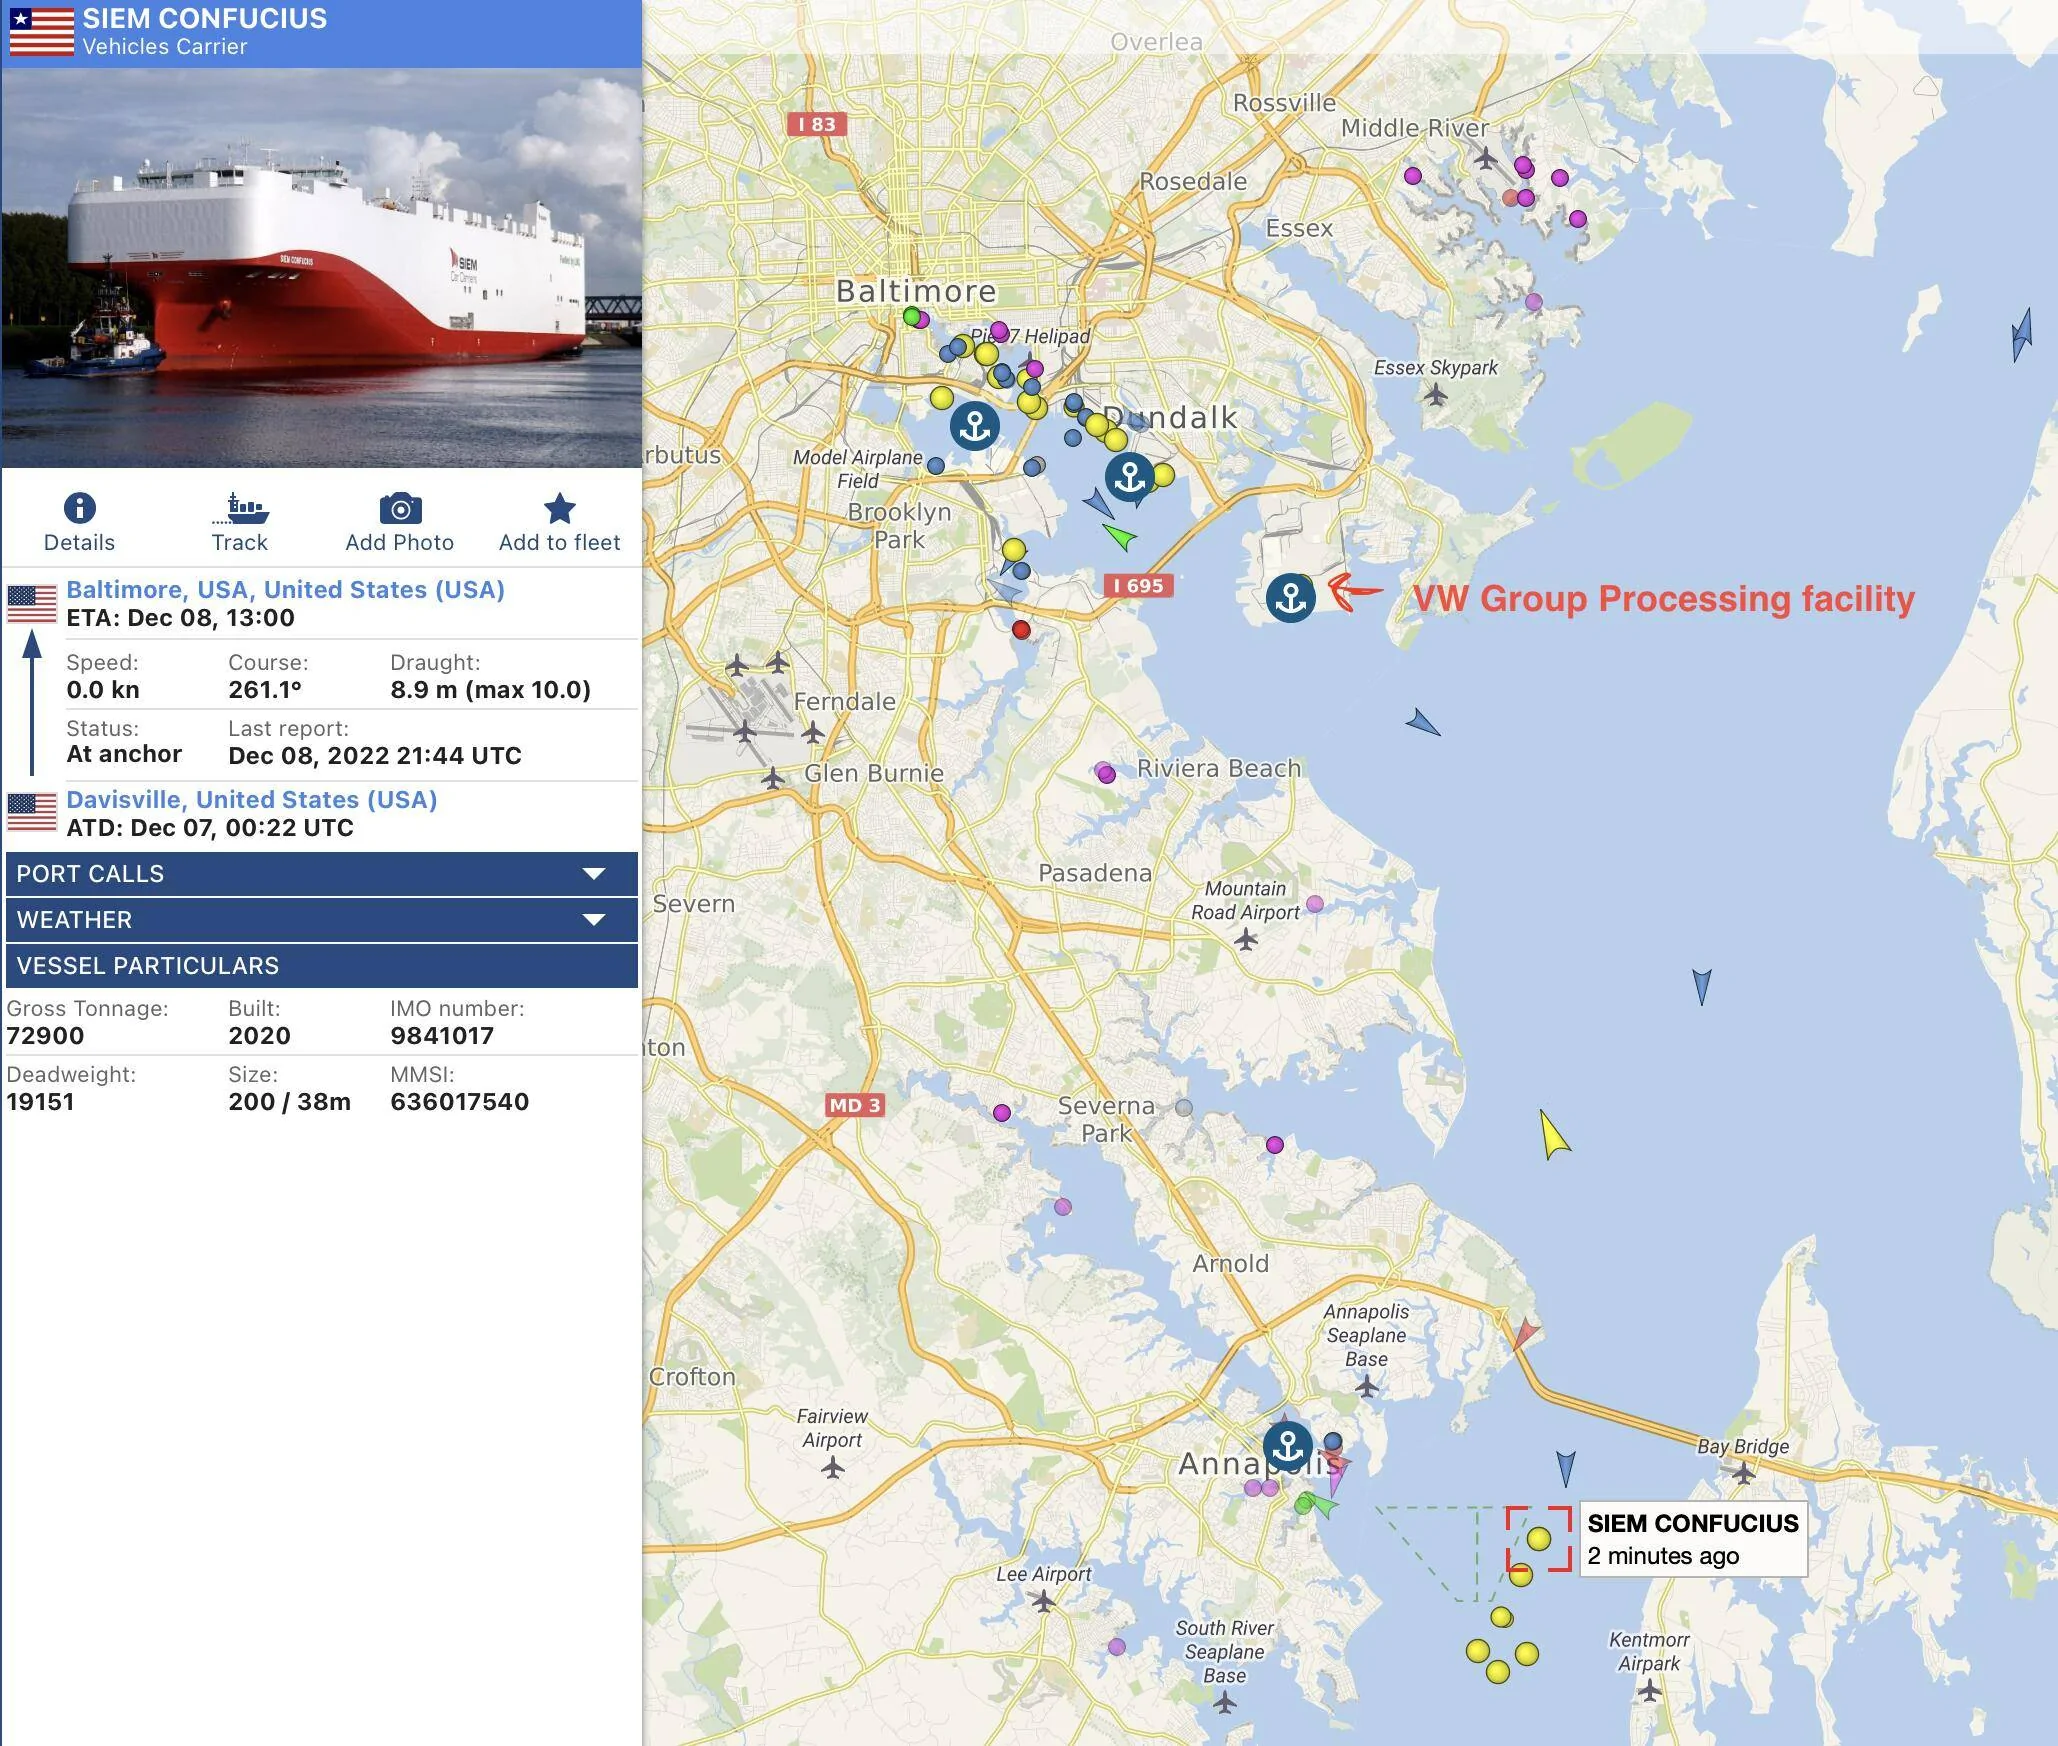The image size is (2058, 1746).
Task: Click the Annapolis city label
Action: 1259,1464
